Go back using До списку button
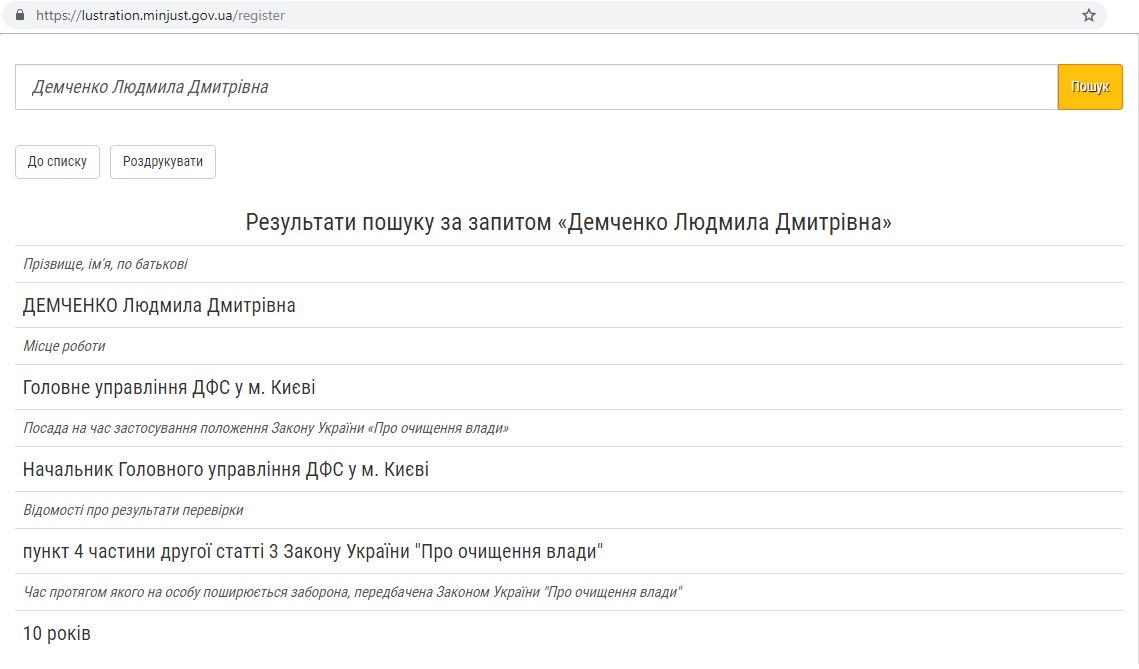Image resolution: width=1139 pixels, height=669 pixels. pyautogui.click(x=57, y=161)
